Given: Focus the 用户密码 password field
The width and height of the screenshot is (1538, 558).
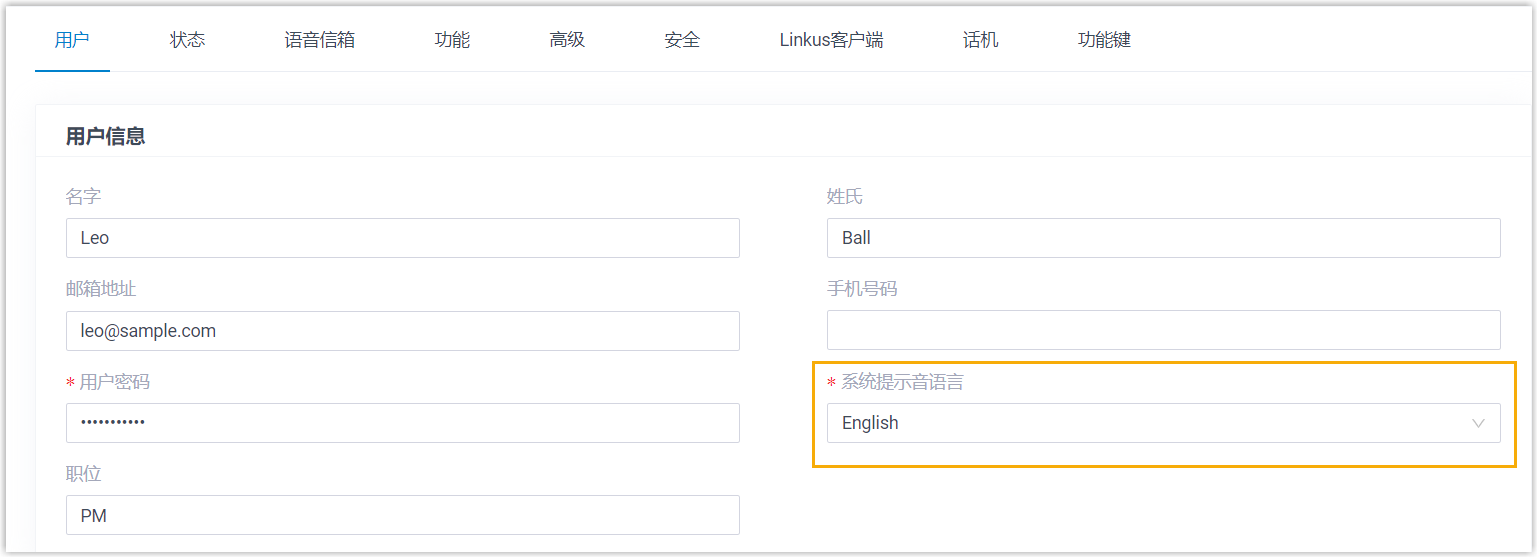Looking at the screenshot, I should [402, 423].
